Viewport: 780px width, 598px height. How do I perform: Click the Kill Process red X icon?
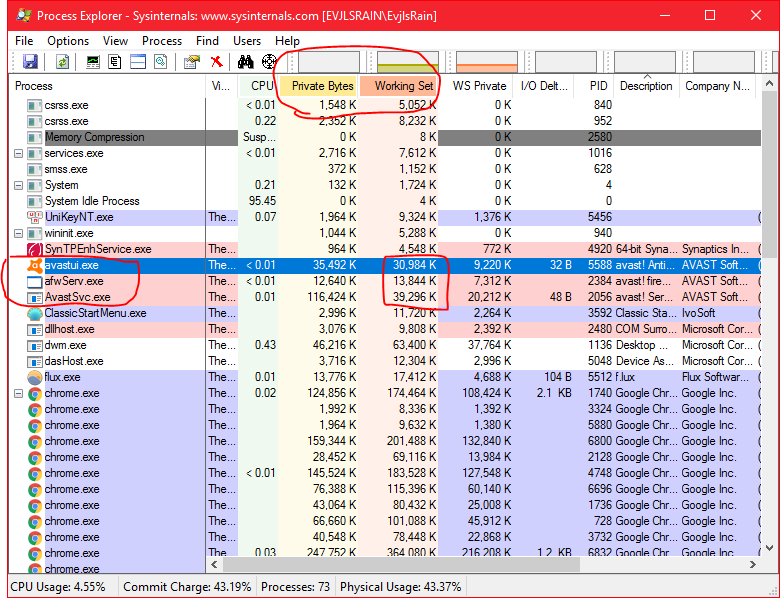pos(217,62)
